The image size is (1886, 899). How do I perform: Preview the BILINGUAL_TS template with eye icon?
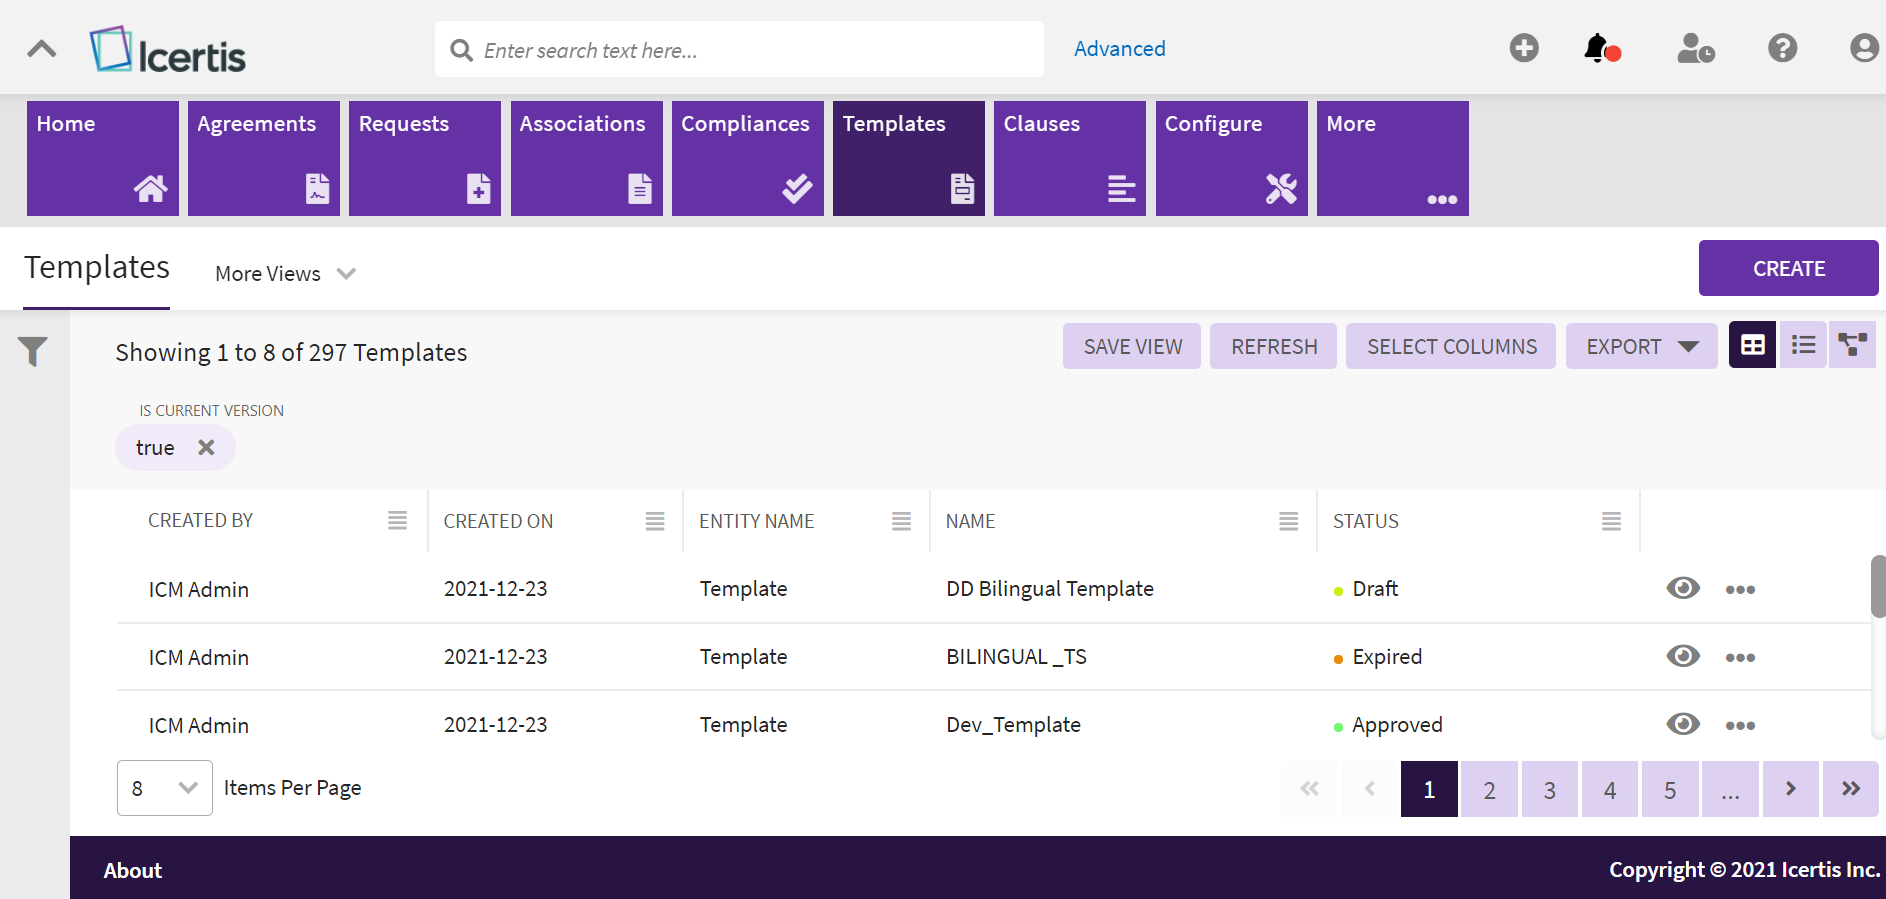pyautogui.click(x=1683, y=656)
